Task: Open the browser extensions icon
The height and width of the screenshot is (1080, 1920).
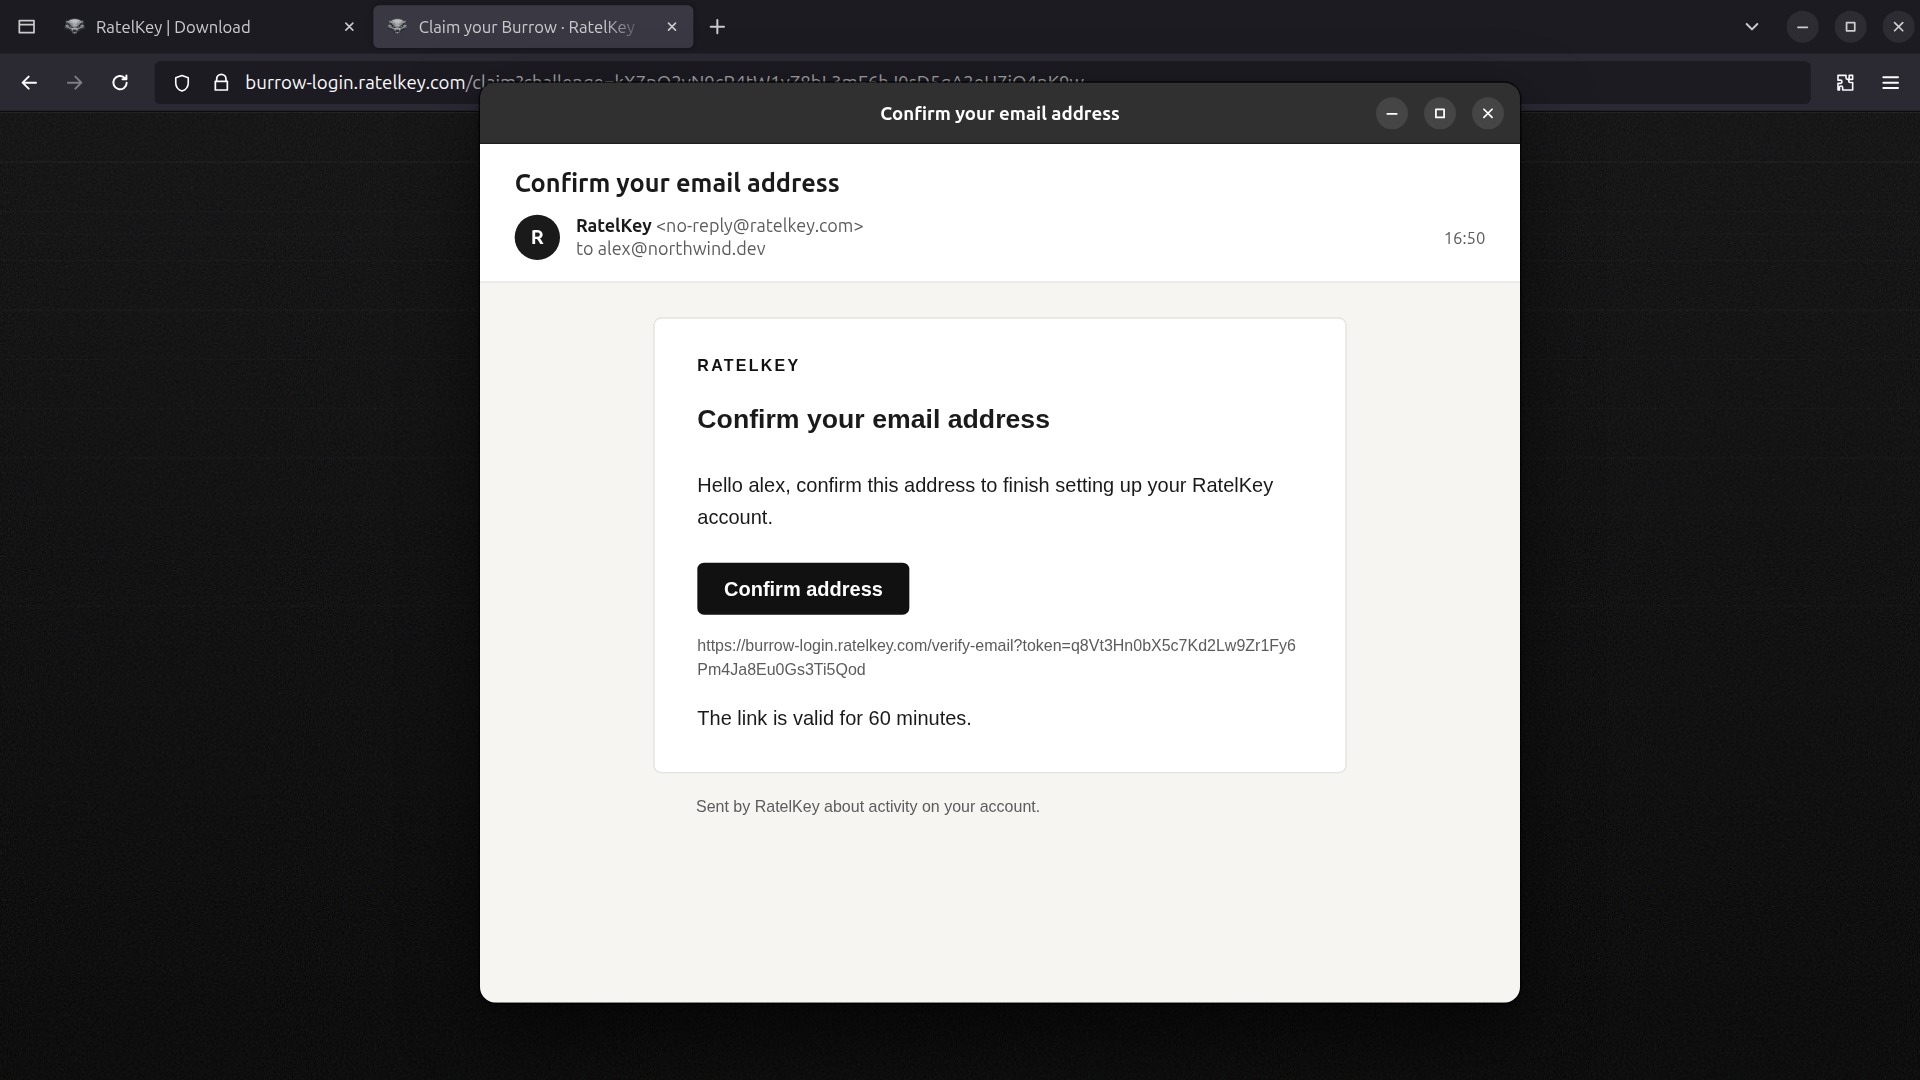Action: tap(1845, 83)
